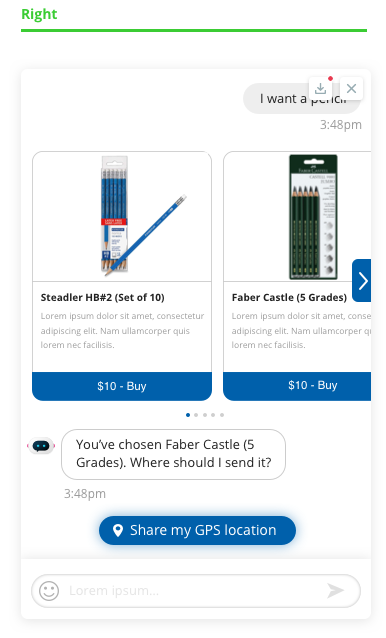Select the third carousel pagination dot
The width and height of the screenshot is (386, 638).
(205, 415)
